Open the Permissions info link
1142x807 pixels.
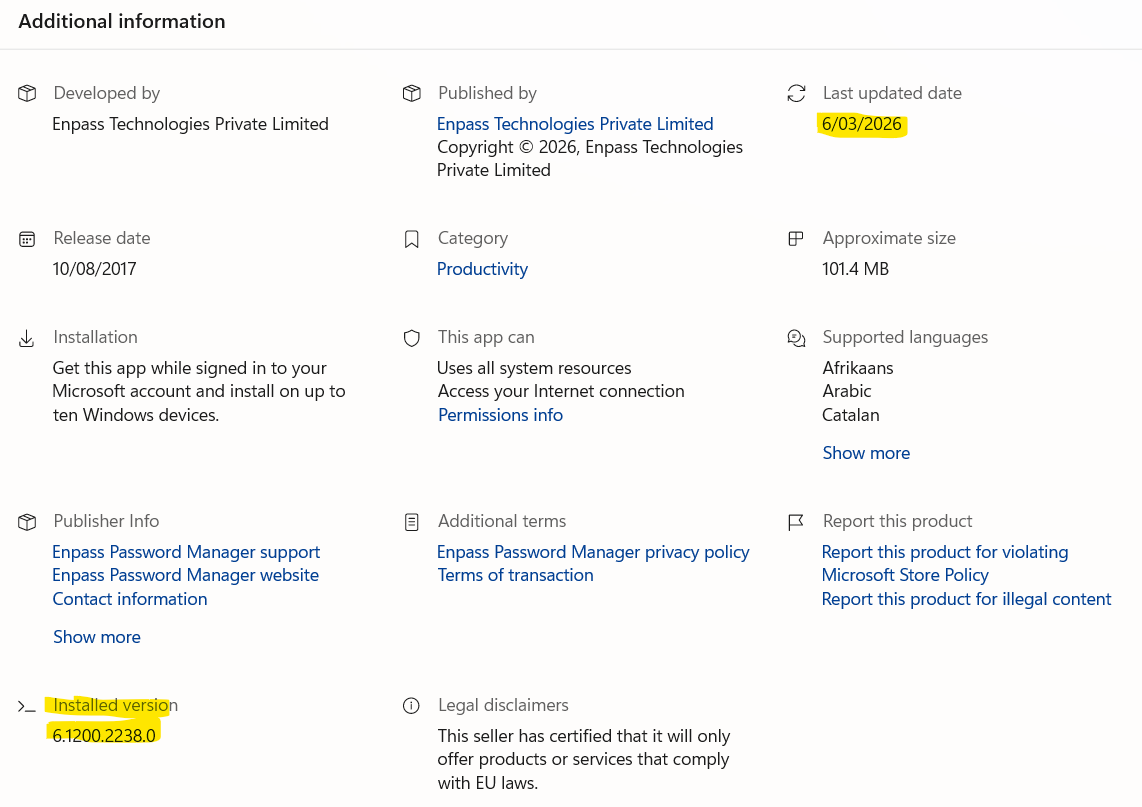coord(500,415)
